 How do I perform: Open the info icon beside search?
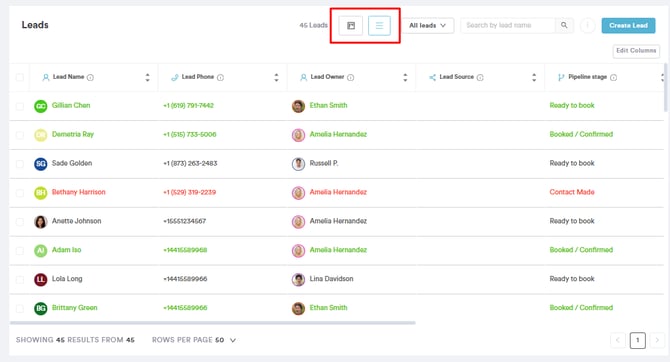click(588, 26)
